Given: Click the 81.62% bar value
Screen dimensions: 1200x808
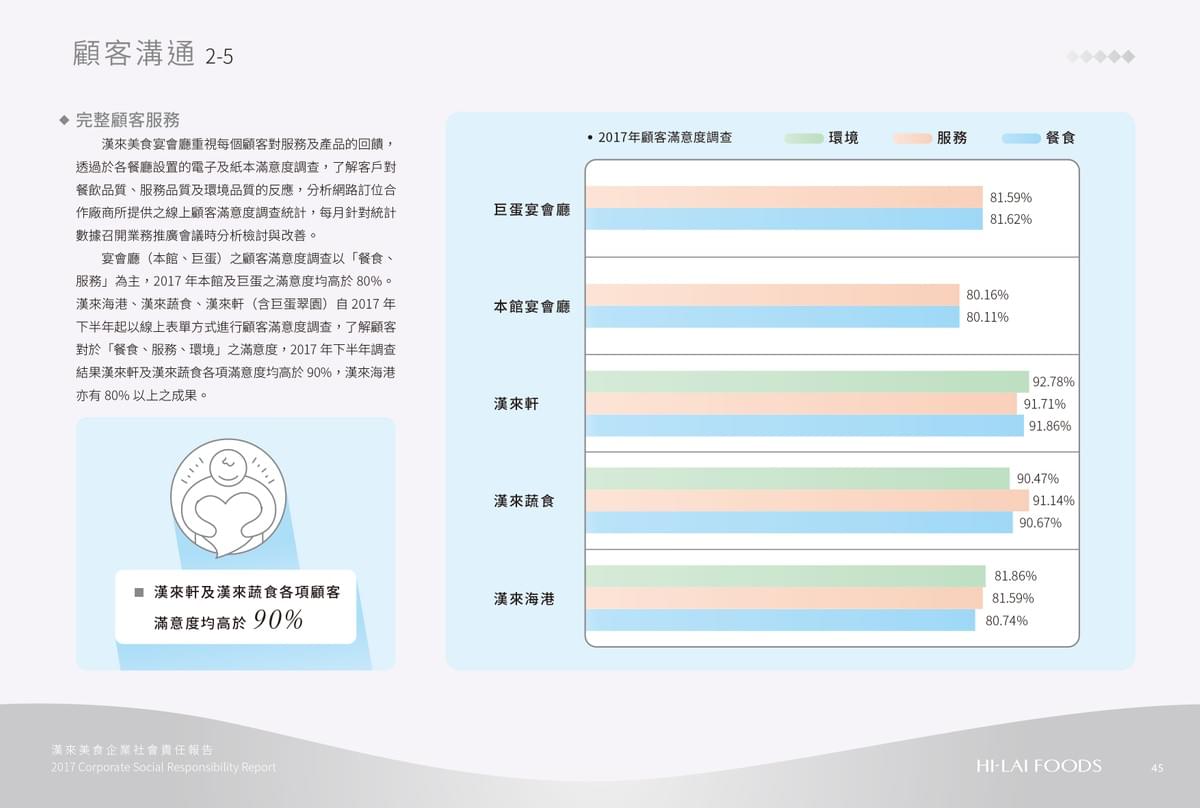Looking at the screenshot, I should [1010, 219].
